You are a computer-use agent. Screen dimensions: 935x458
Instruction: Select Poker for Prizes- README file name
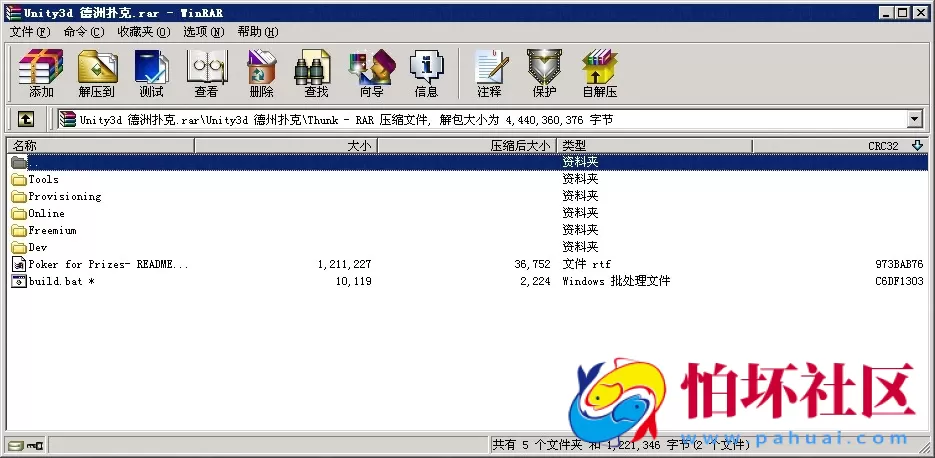click(109, 264)
